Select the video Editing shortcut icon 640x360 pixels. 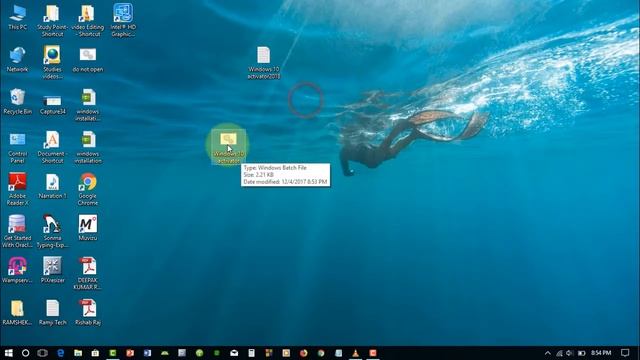pos(87,20)
